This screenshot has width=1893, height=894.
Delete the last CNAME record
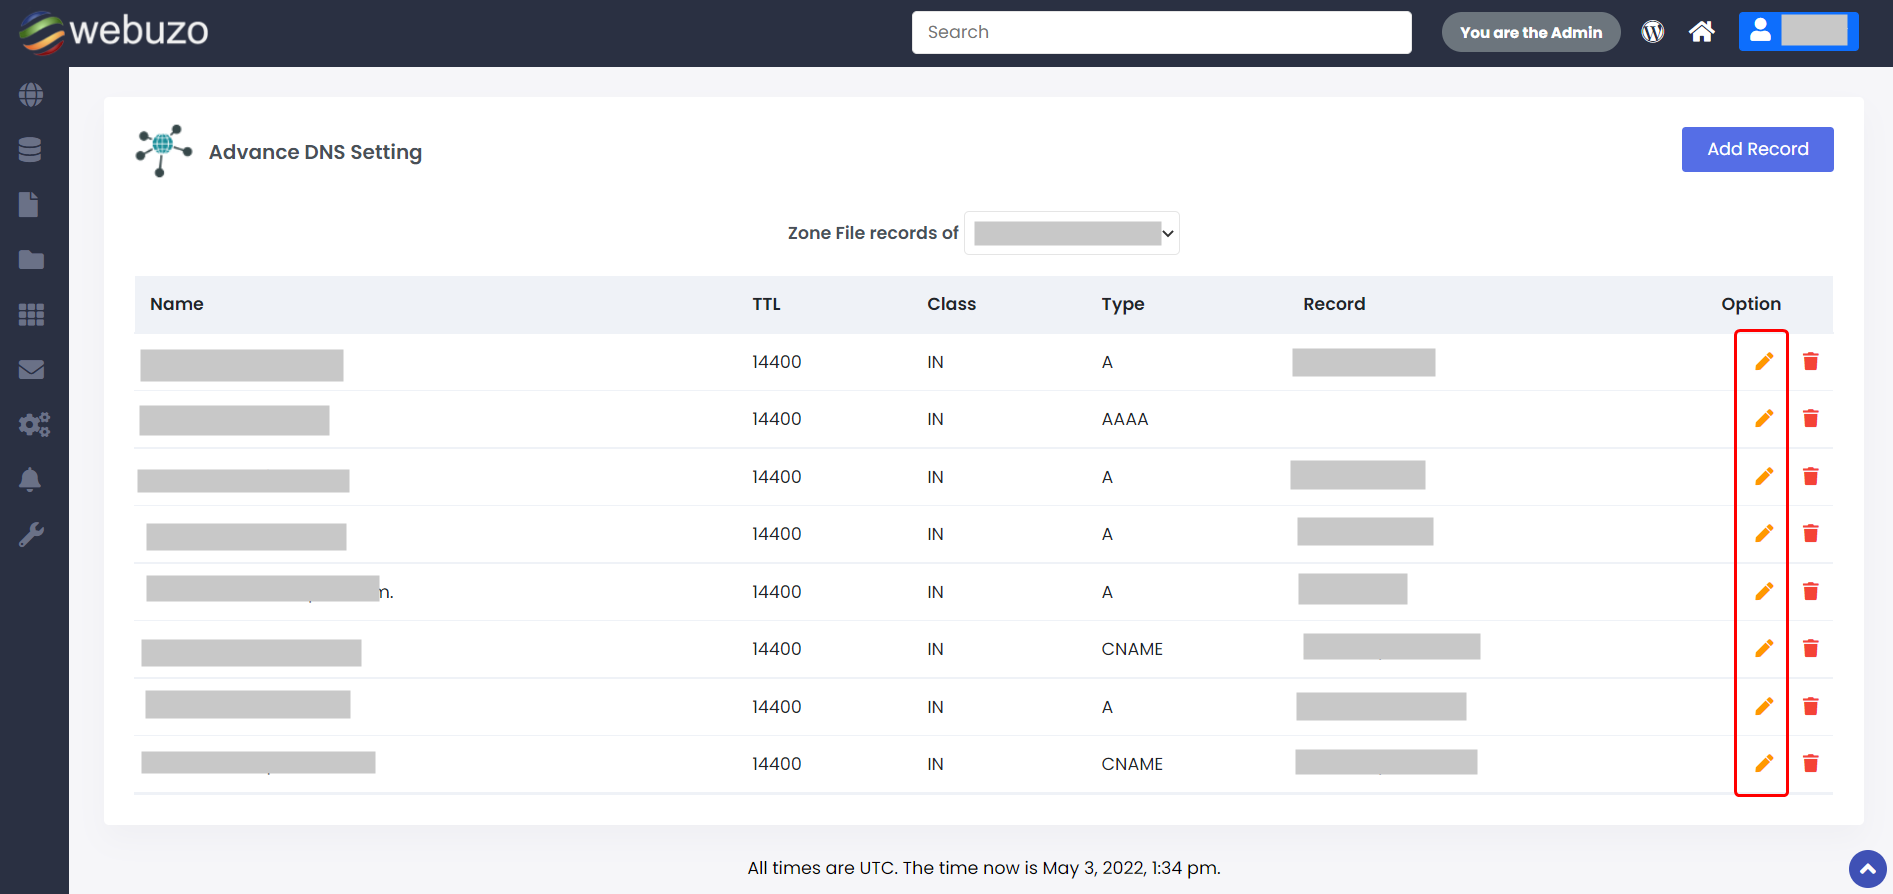[1810, 763]
